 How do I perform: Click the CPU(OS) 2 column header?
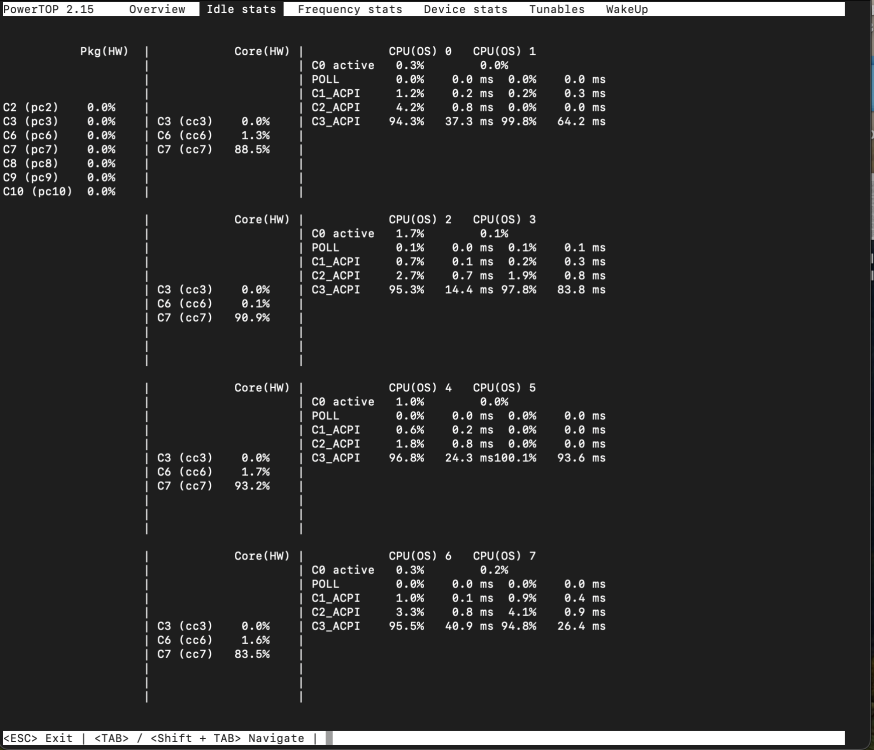click(420, 220)
